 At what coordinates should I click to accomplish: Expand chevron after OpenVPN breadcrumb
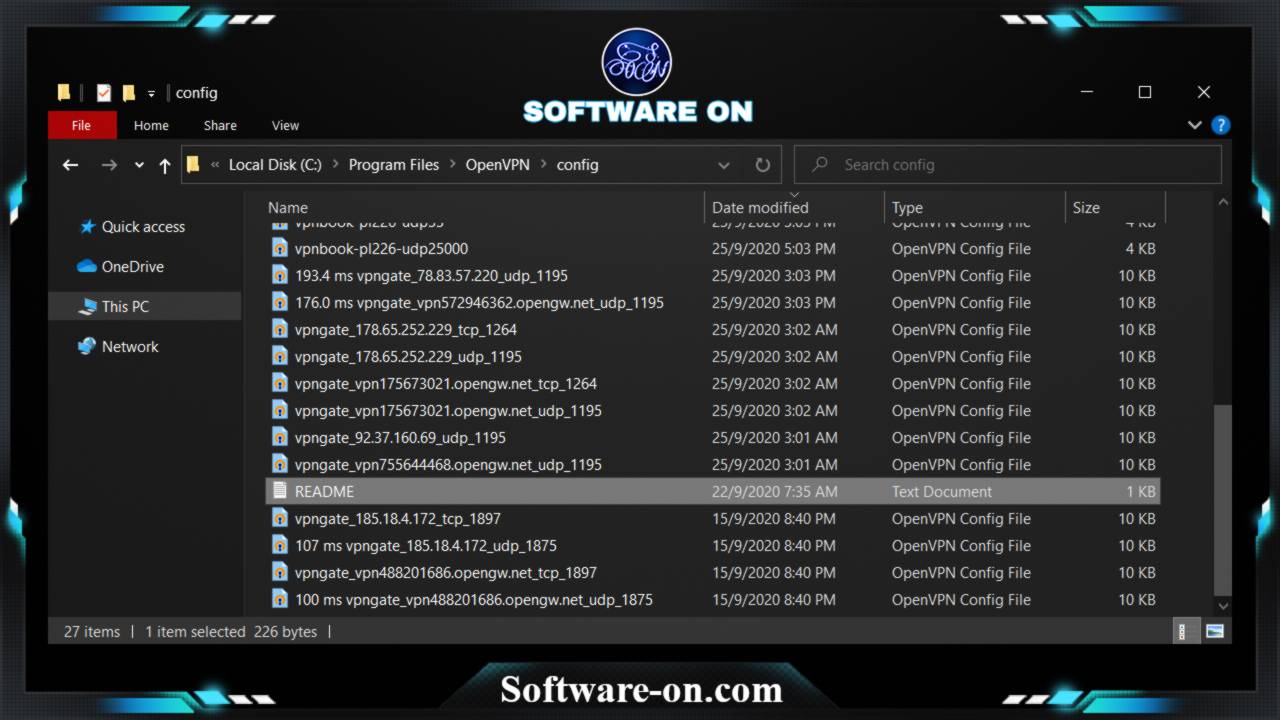click(x=543, y=165)
